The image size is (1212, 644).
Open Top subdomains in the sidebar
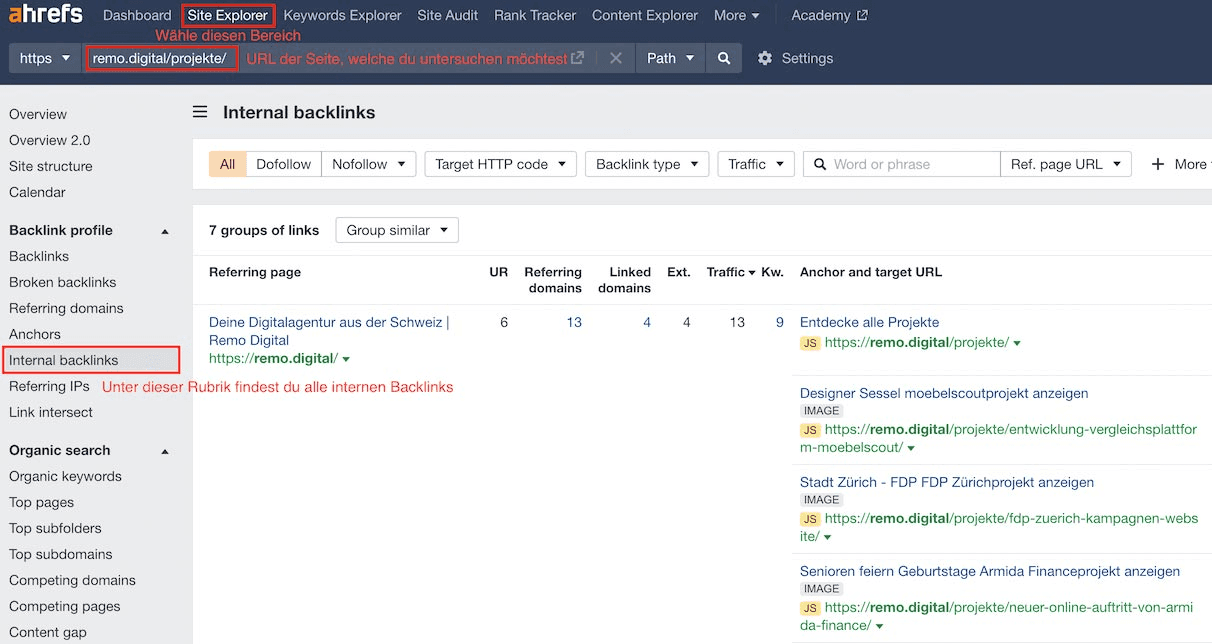(61, 554)
